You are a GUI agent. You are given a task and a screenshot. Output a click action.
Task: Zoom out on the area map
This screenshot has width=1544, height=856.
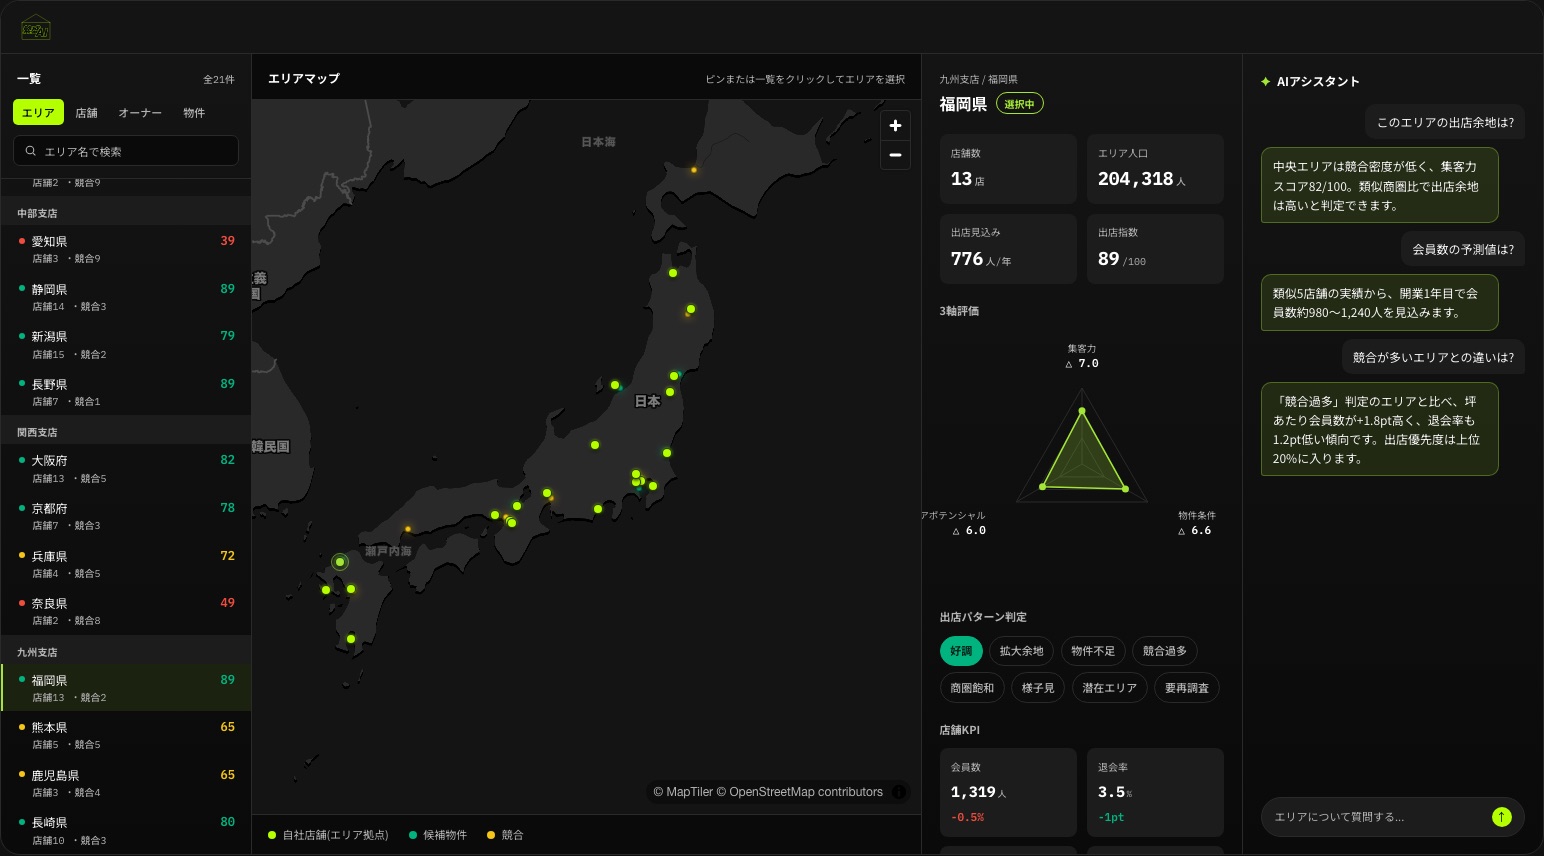coord(895,155)
